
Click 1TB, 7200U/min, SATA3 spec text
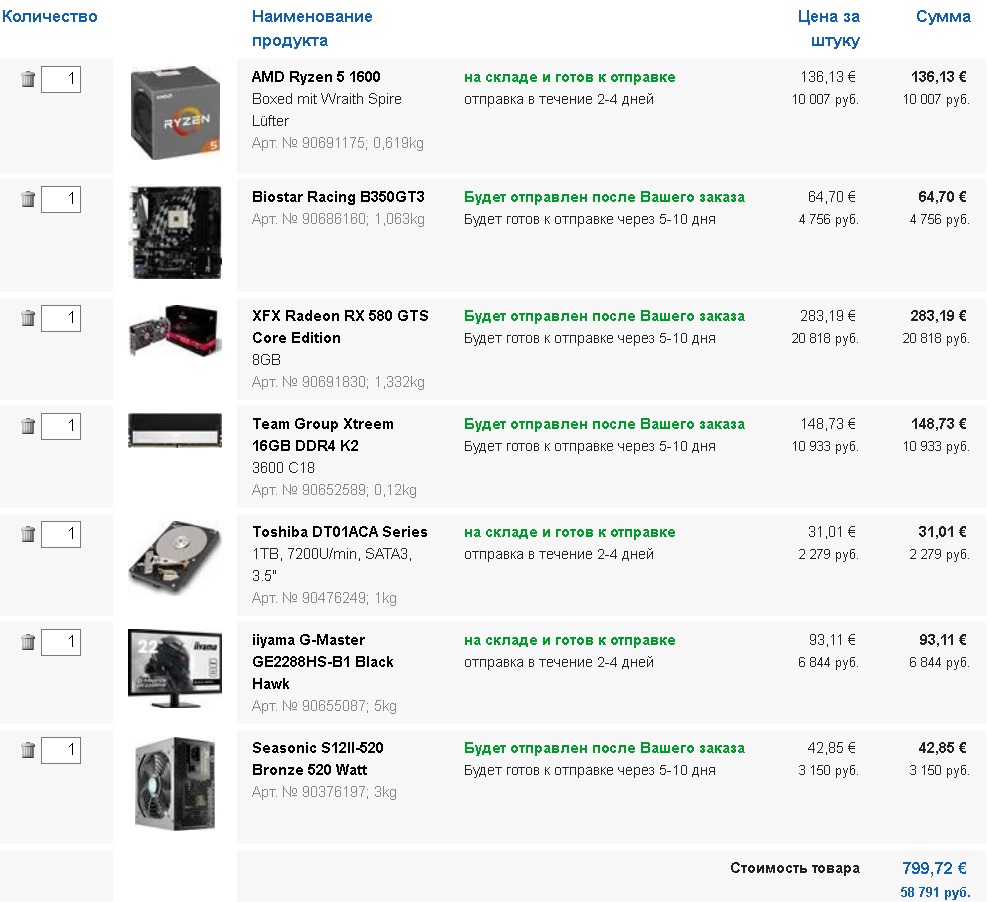[332, 565]
